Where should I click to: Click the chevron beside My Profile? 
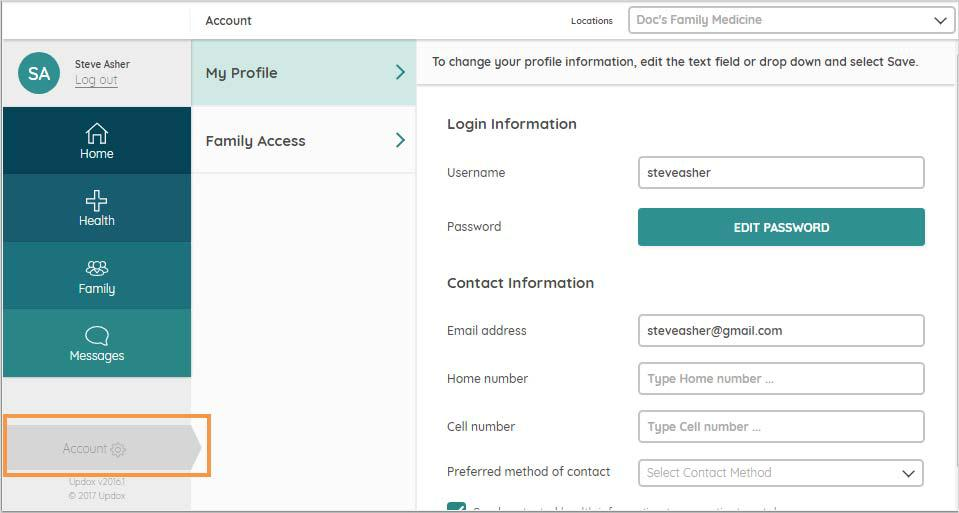[400, 73]
